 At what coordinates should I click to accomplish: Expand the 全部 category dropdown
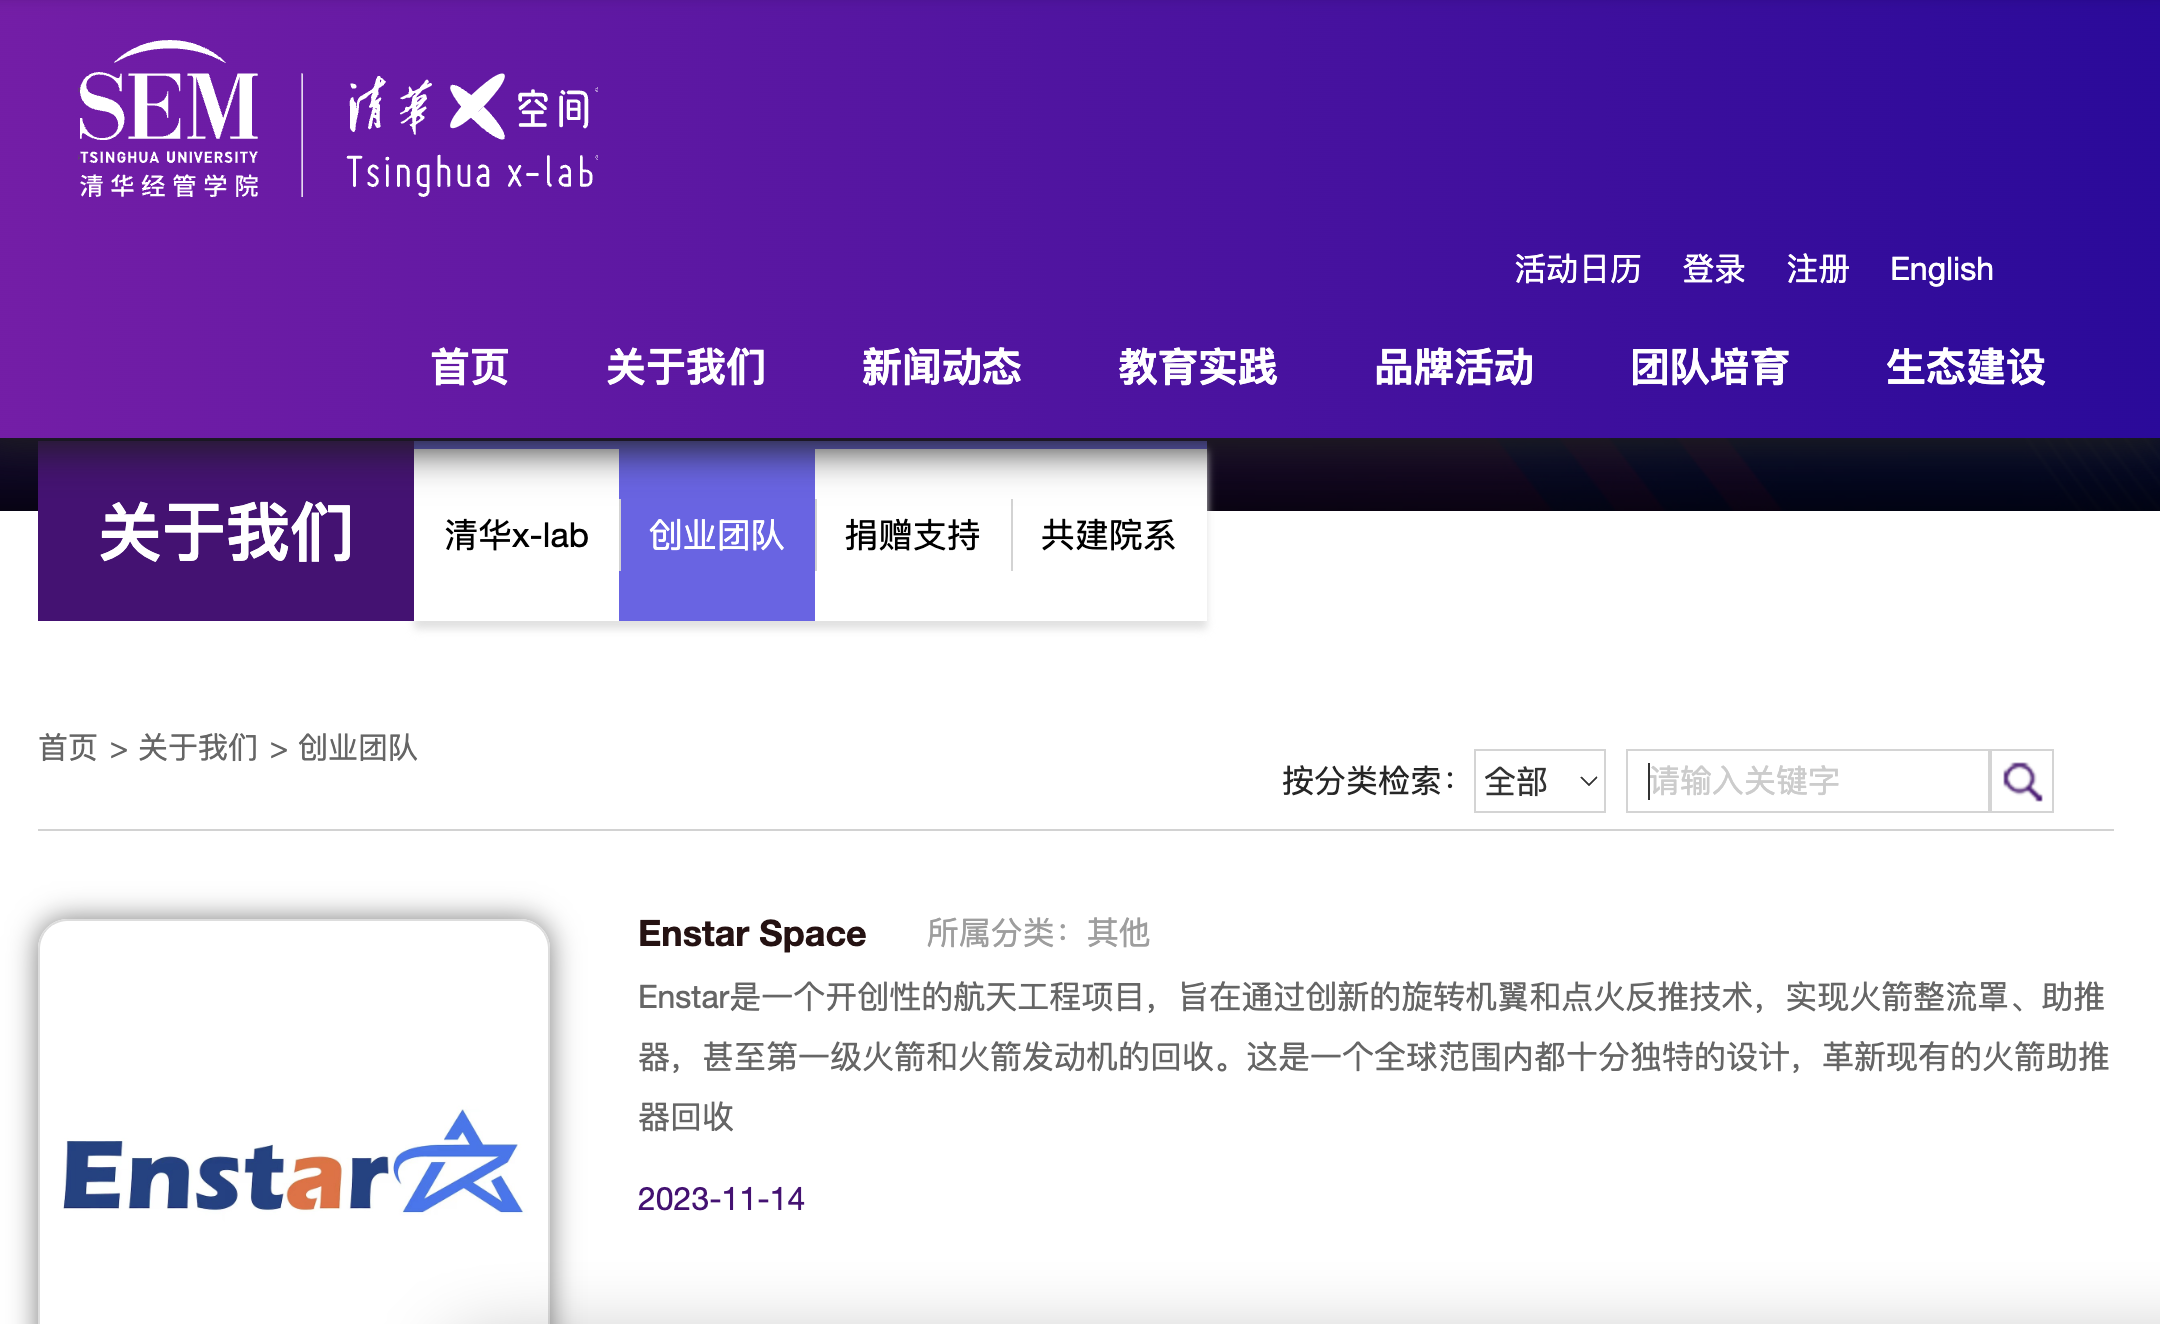pos(1539,781)
